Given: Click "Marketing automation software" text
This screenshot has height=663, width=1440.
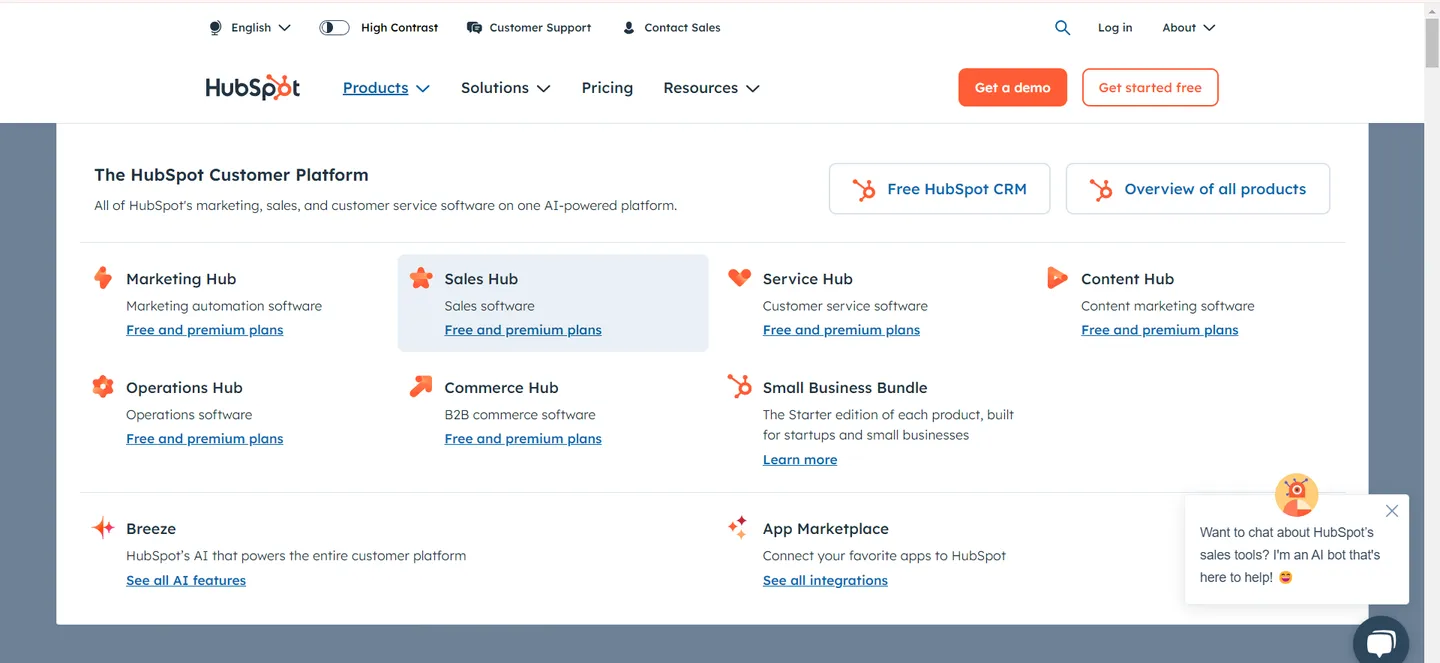Looking at the screenshot, I should (224, 306).
